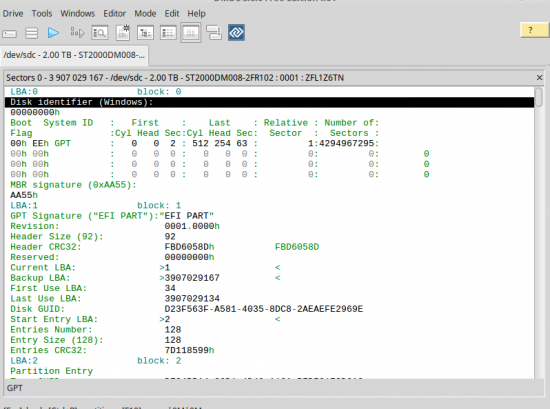Click the vertical scrollbar of the sector view
This screenshot has height=409, width=550.
point(539,233)
